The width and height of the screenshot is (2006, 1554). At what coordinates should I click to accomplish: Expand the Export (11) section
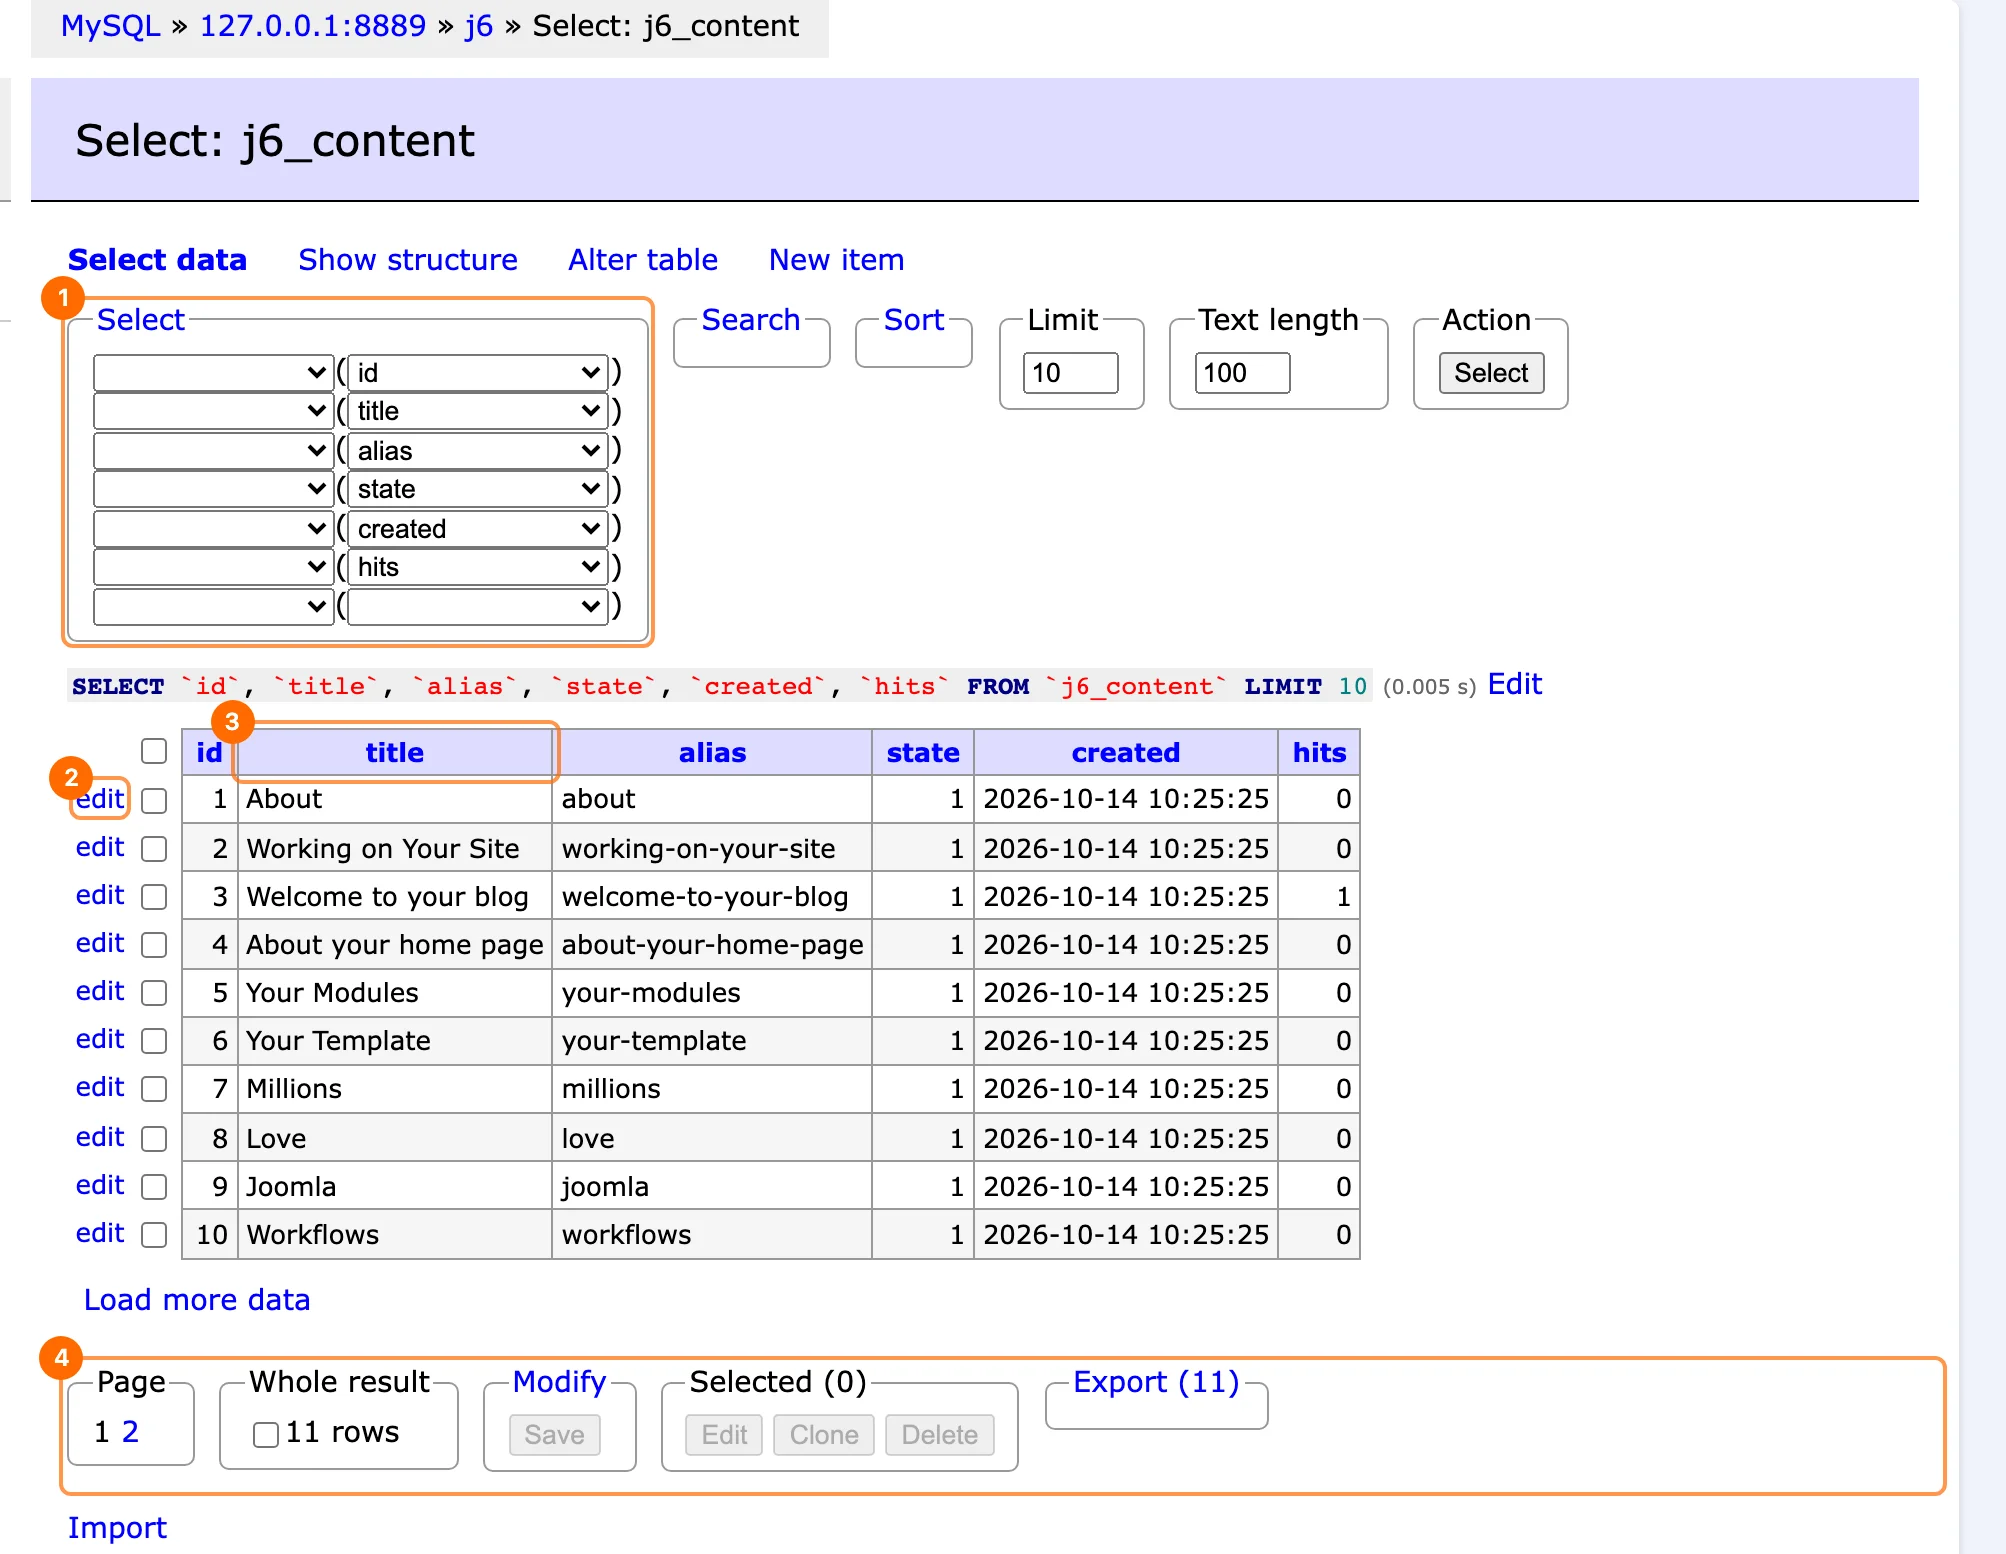(x=1156, y=1382)
